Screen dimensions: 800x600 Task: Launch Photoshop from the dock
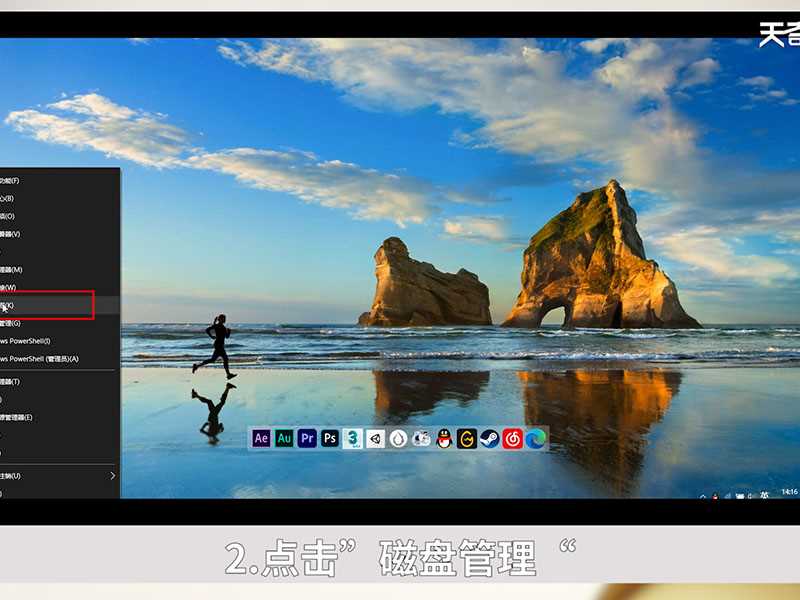330,438
